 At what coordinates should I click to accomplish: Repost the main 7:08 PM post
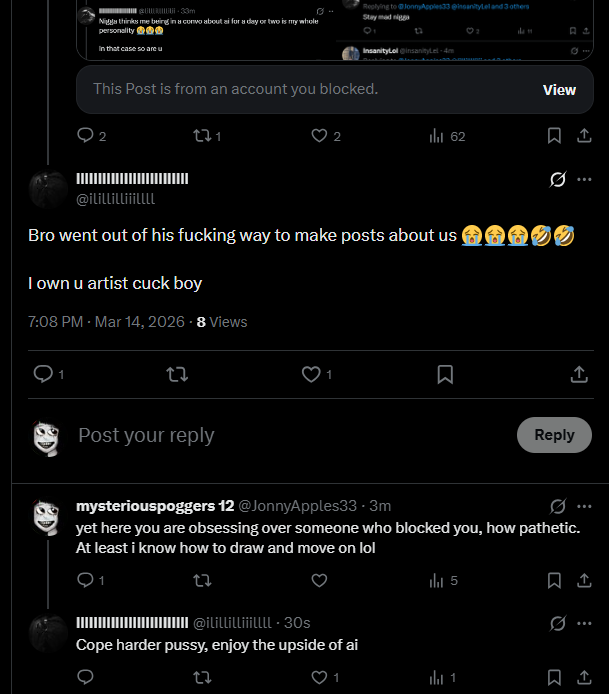[176, 374]
